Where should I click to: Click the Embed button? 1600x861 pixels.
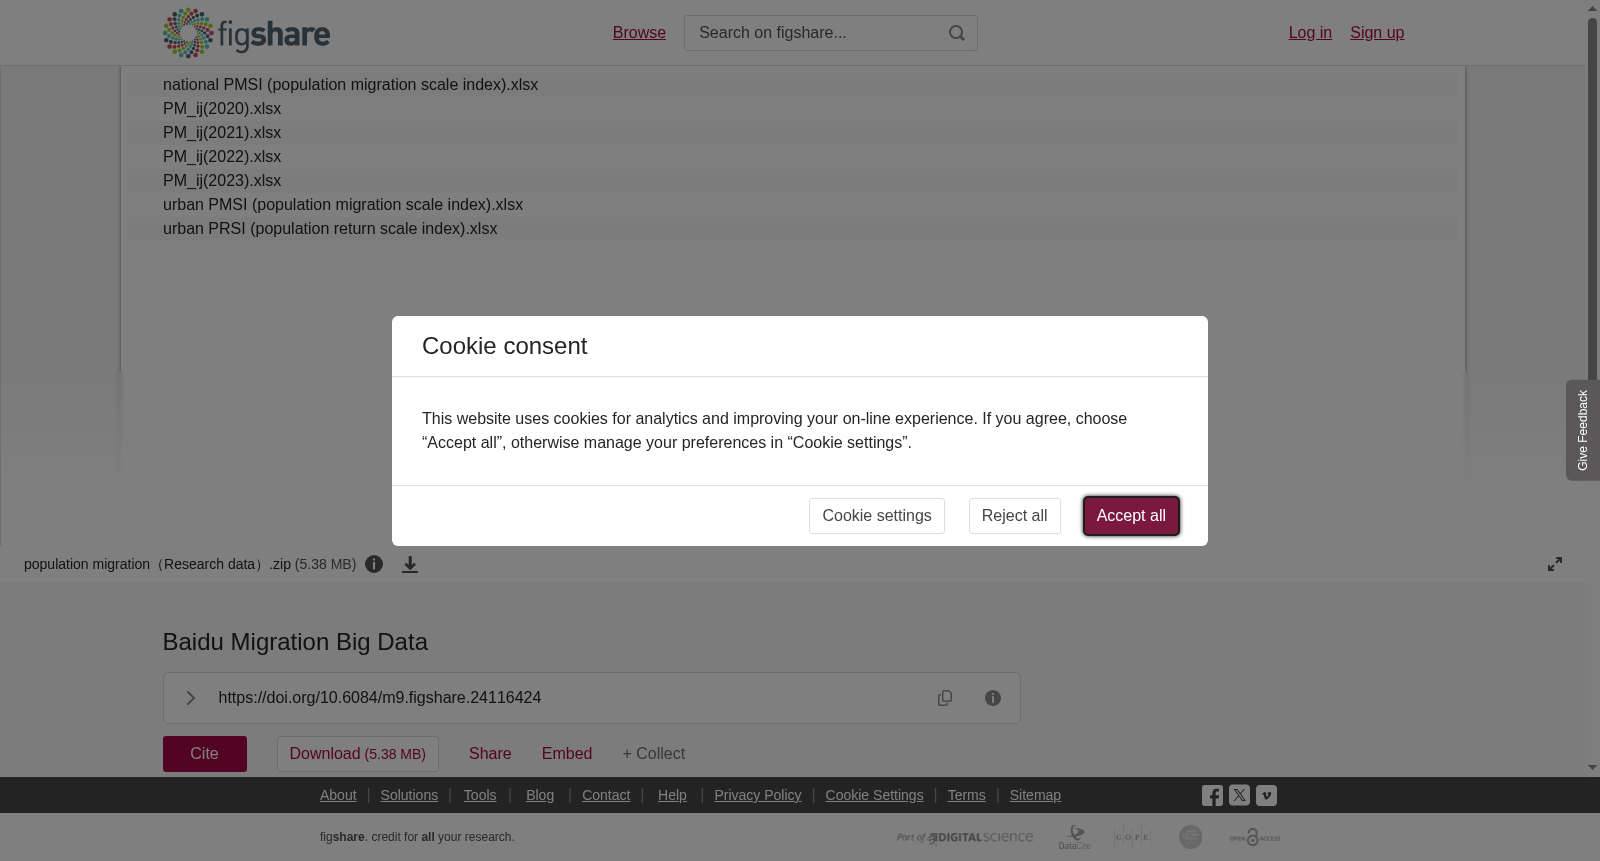[x=567, y=754]
